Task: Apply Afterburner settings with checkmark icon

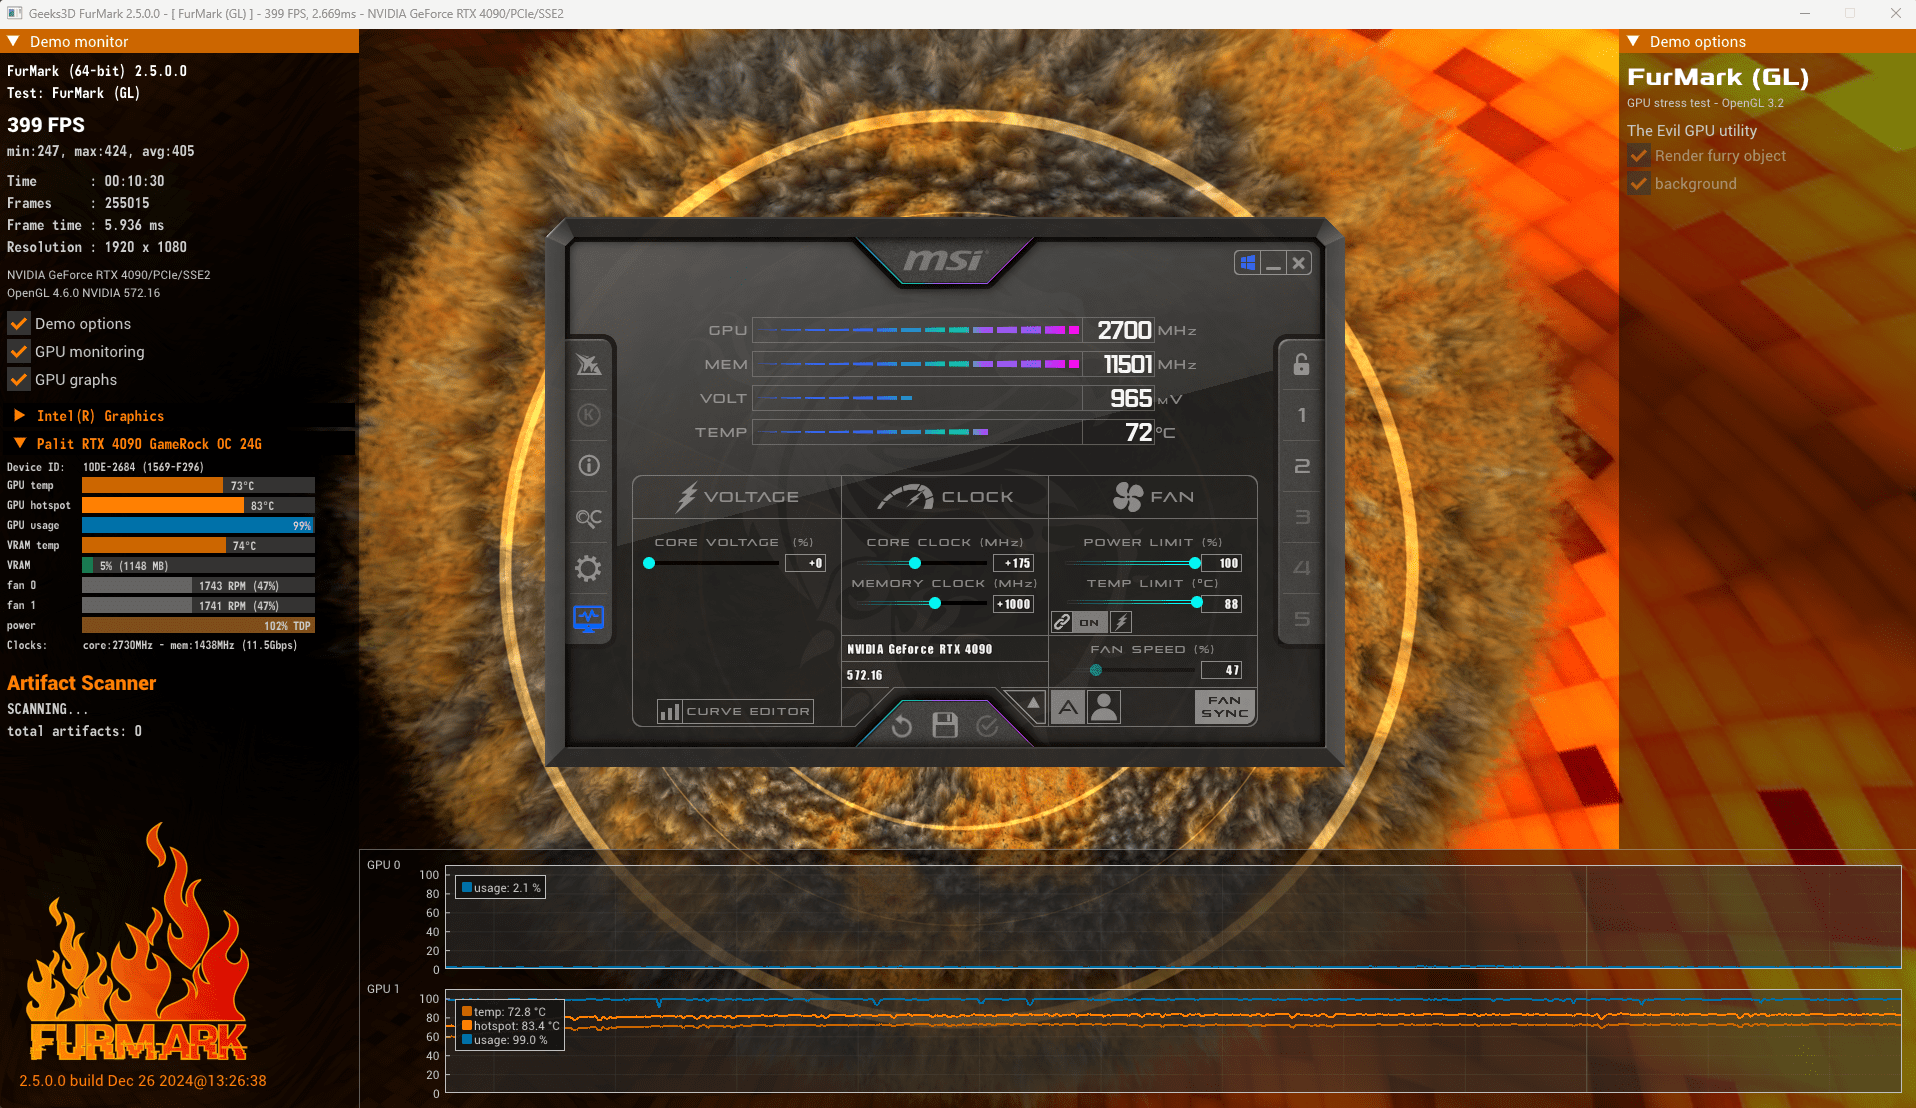Action: pos(987,726)
